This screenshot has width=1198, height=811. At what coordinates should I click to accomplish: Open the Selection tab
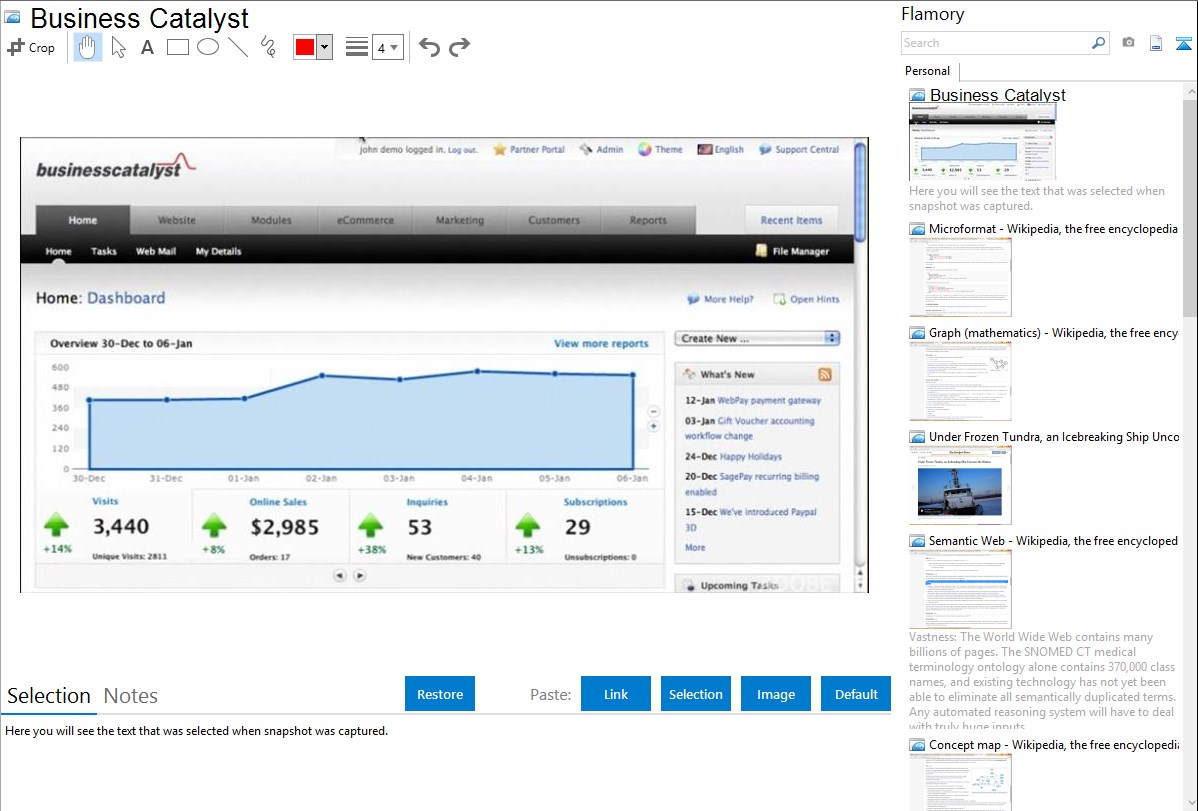click(x=49, y=696)
